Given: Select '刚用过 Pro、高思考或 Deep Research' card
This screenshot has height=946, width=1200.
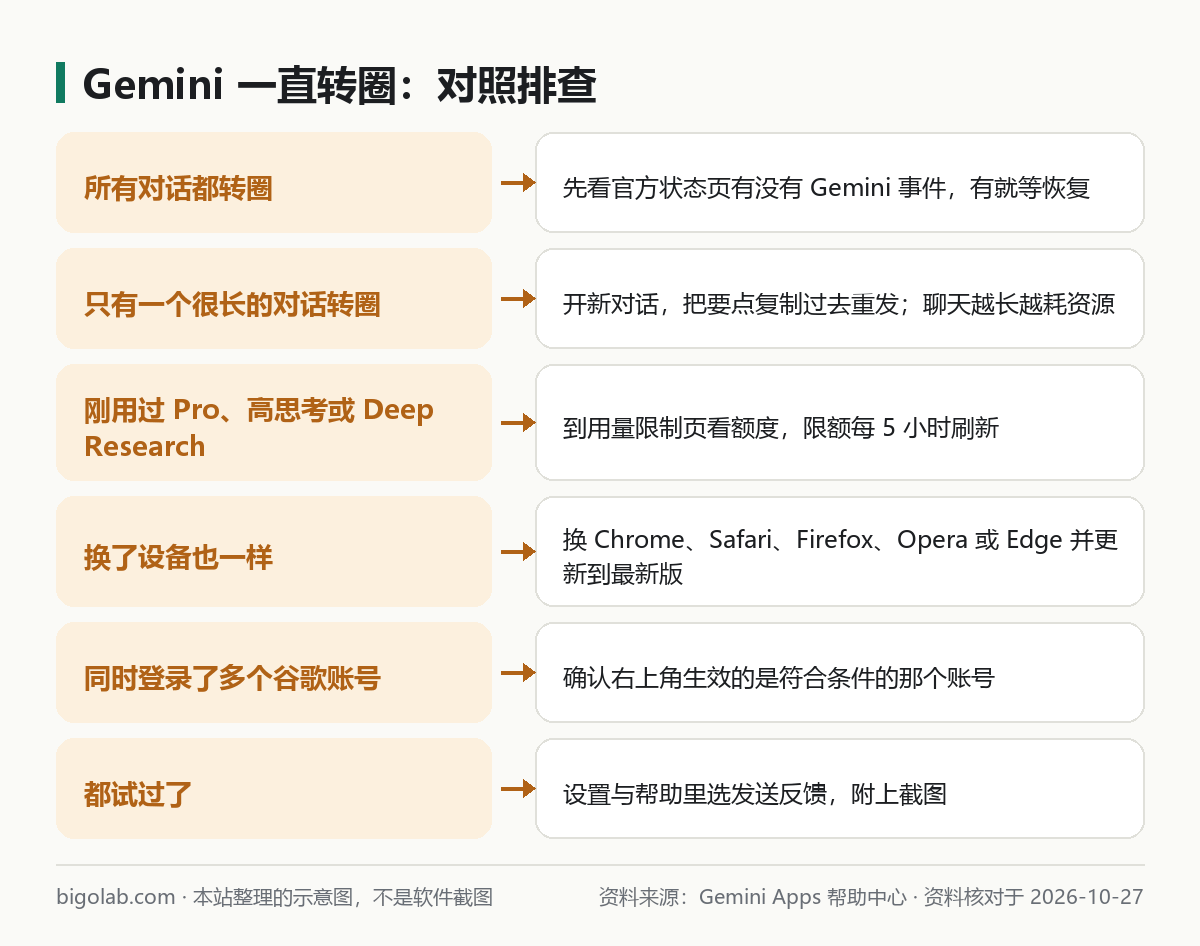Looking at the screenshot, I should [x=274, y=423].
